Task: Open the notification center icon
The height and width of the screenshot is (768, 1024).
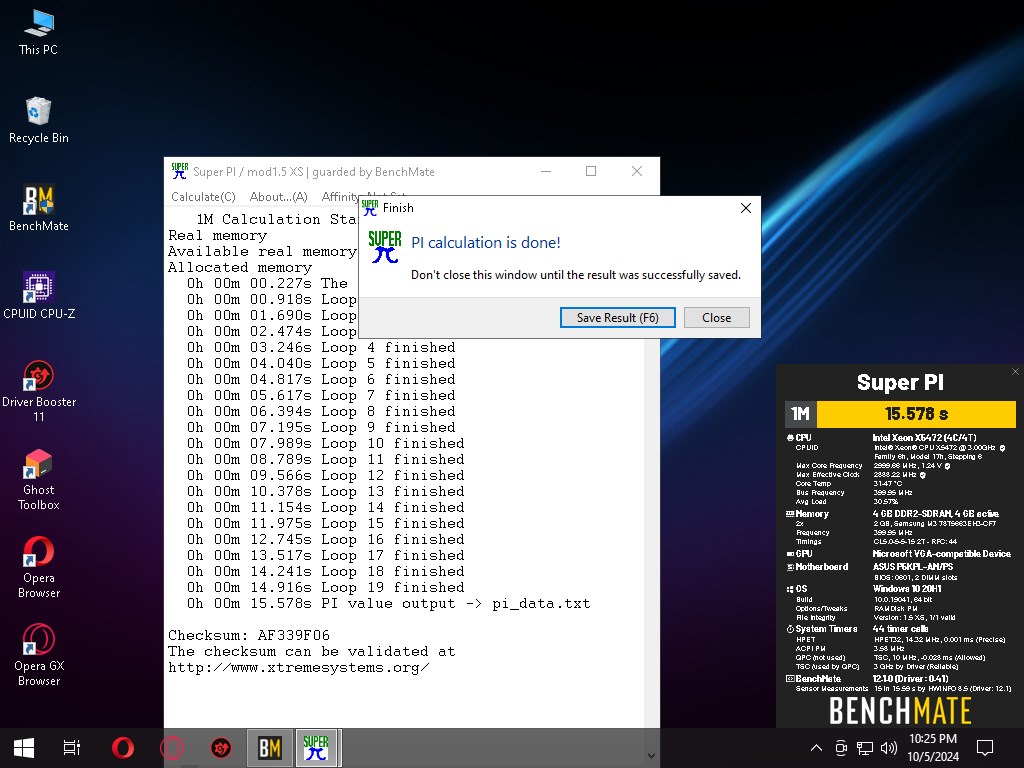Action: pyautogui.click(x=985, y=748)
